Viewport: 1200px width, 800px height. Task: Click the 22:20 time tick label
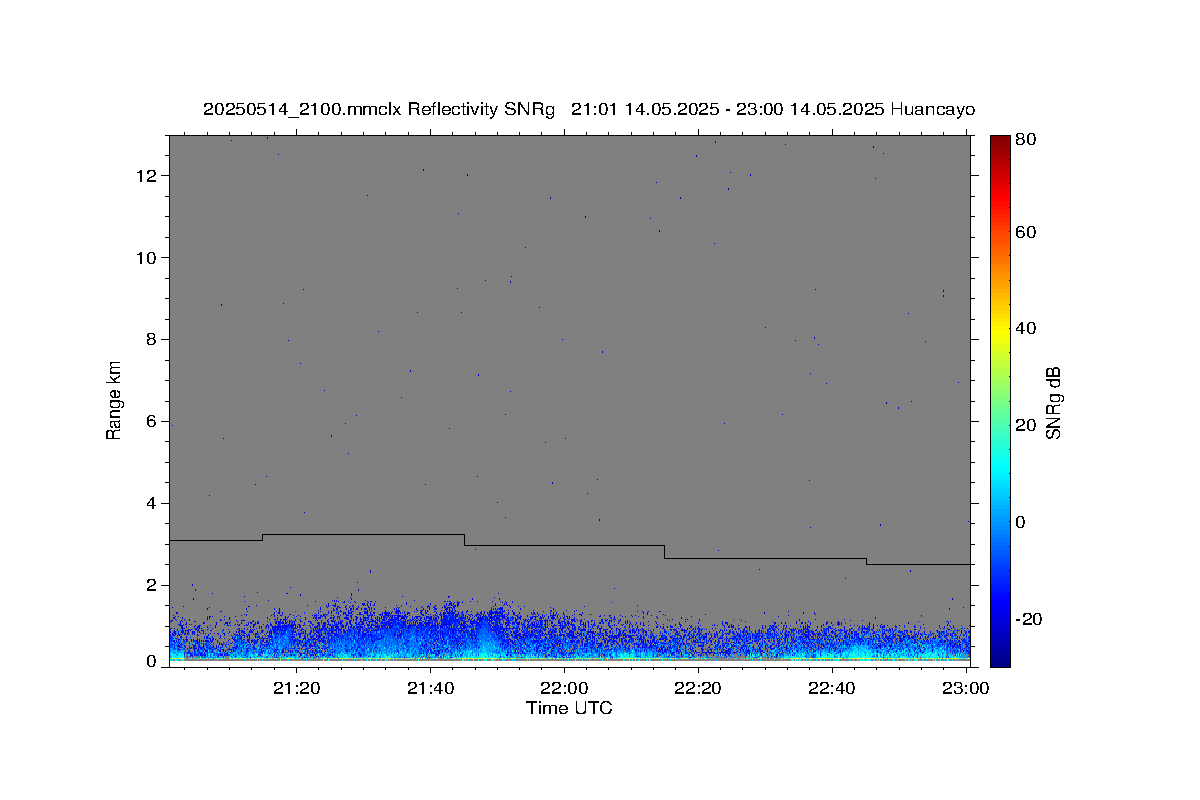pos(698,688)
